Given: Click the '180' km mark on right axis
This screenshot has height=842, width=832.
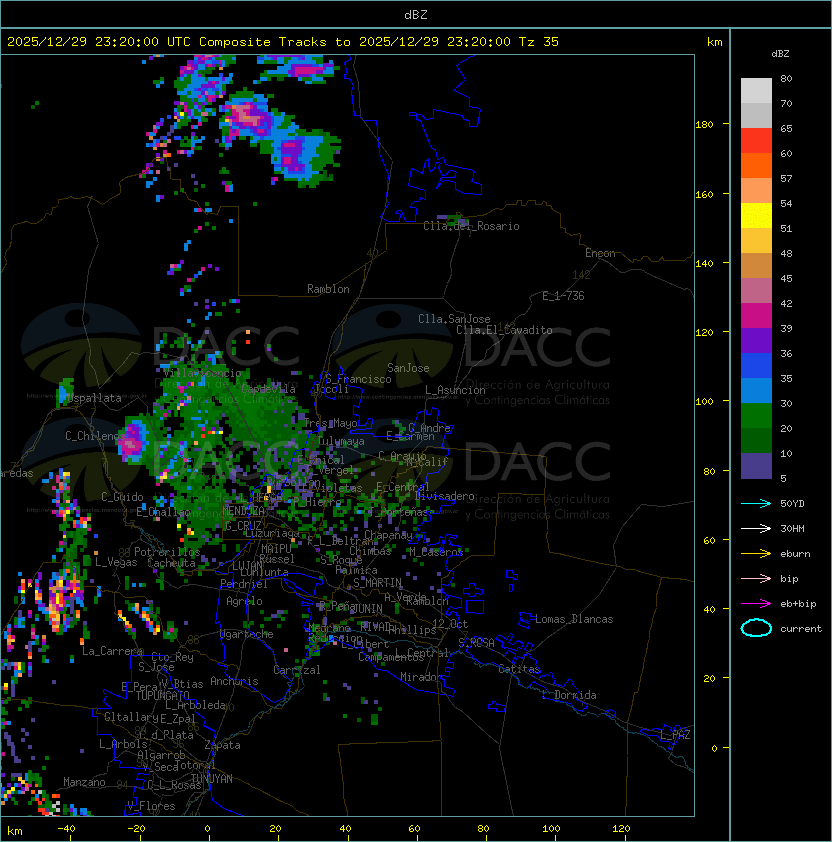Looking at the screenshot, I should 704,125.
